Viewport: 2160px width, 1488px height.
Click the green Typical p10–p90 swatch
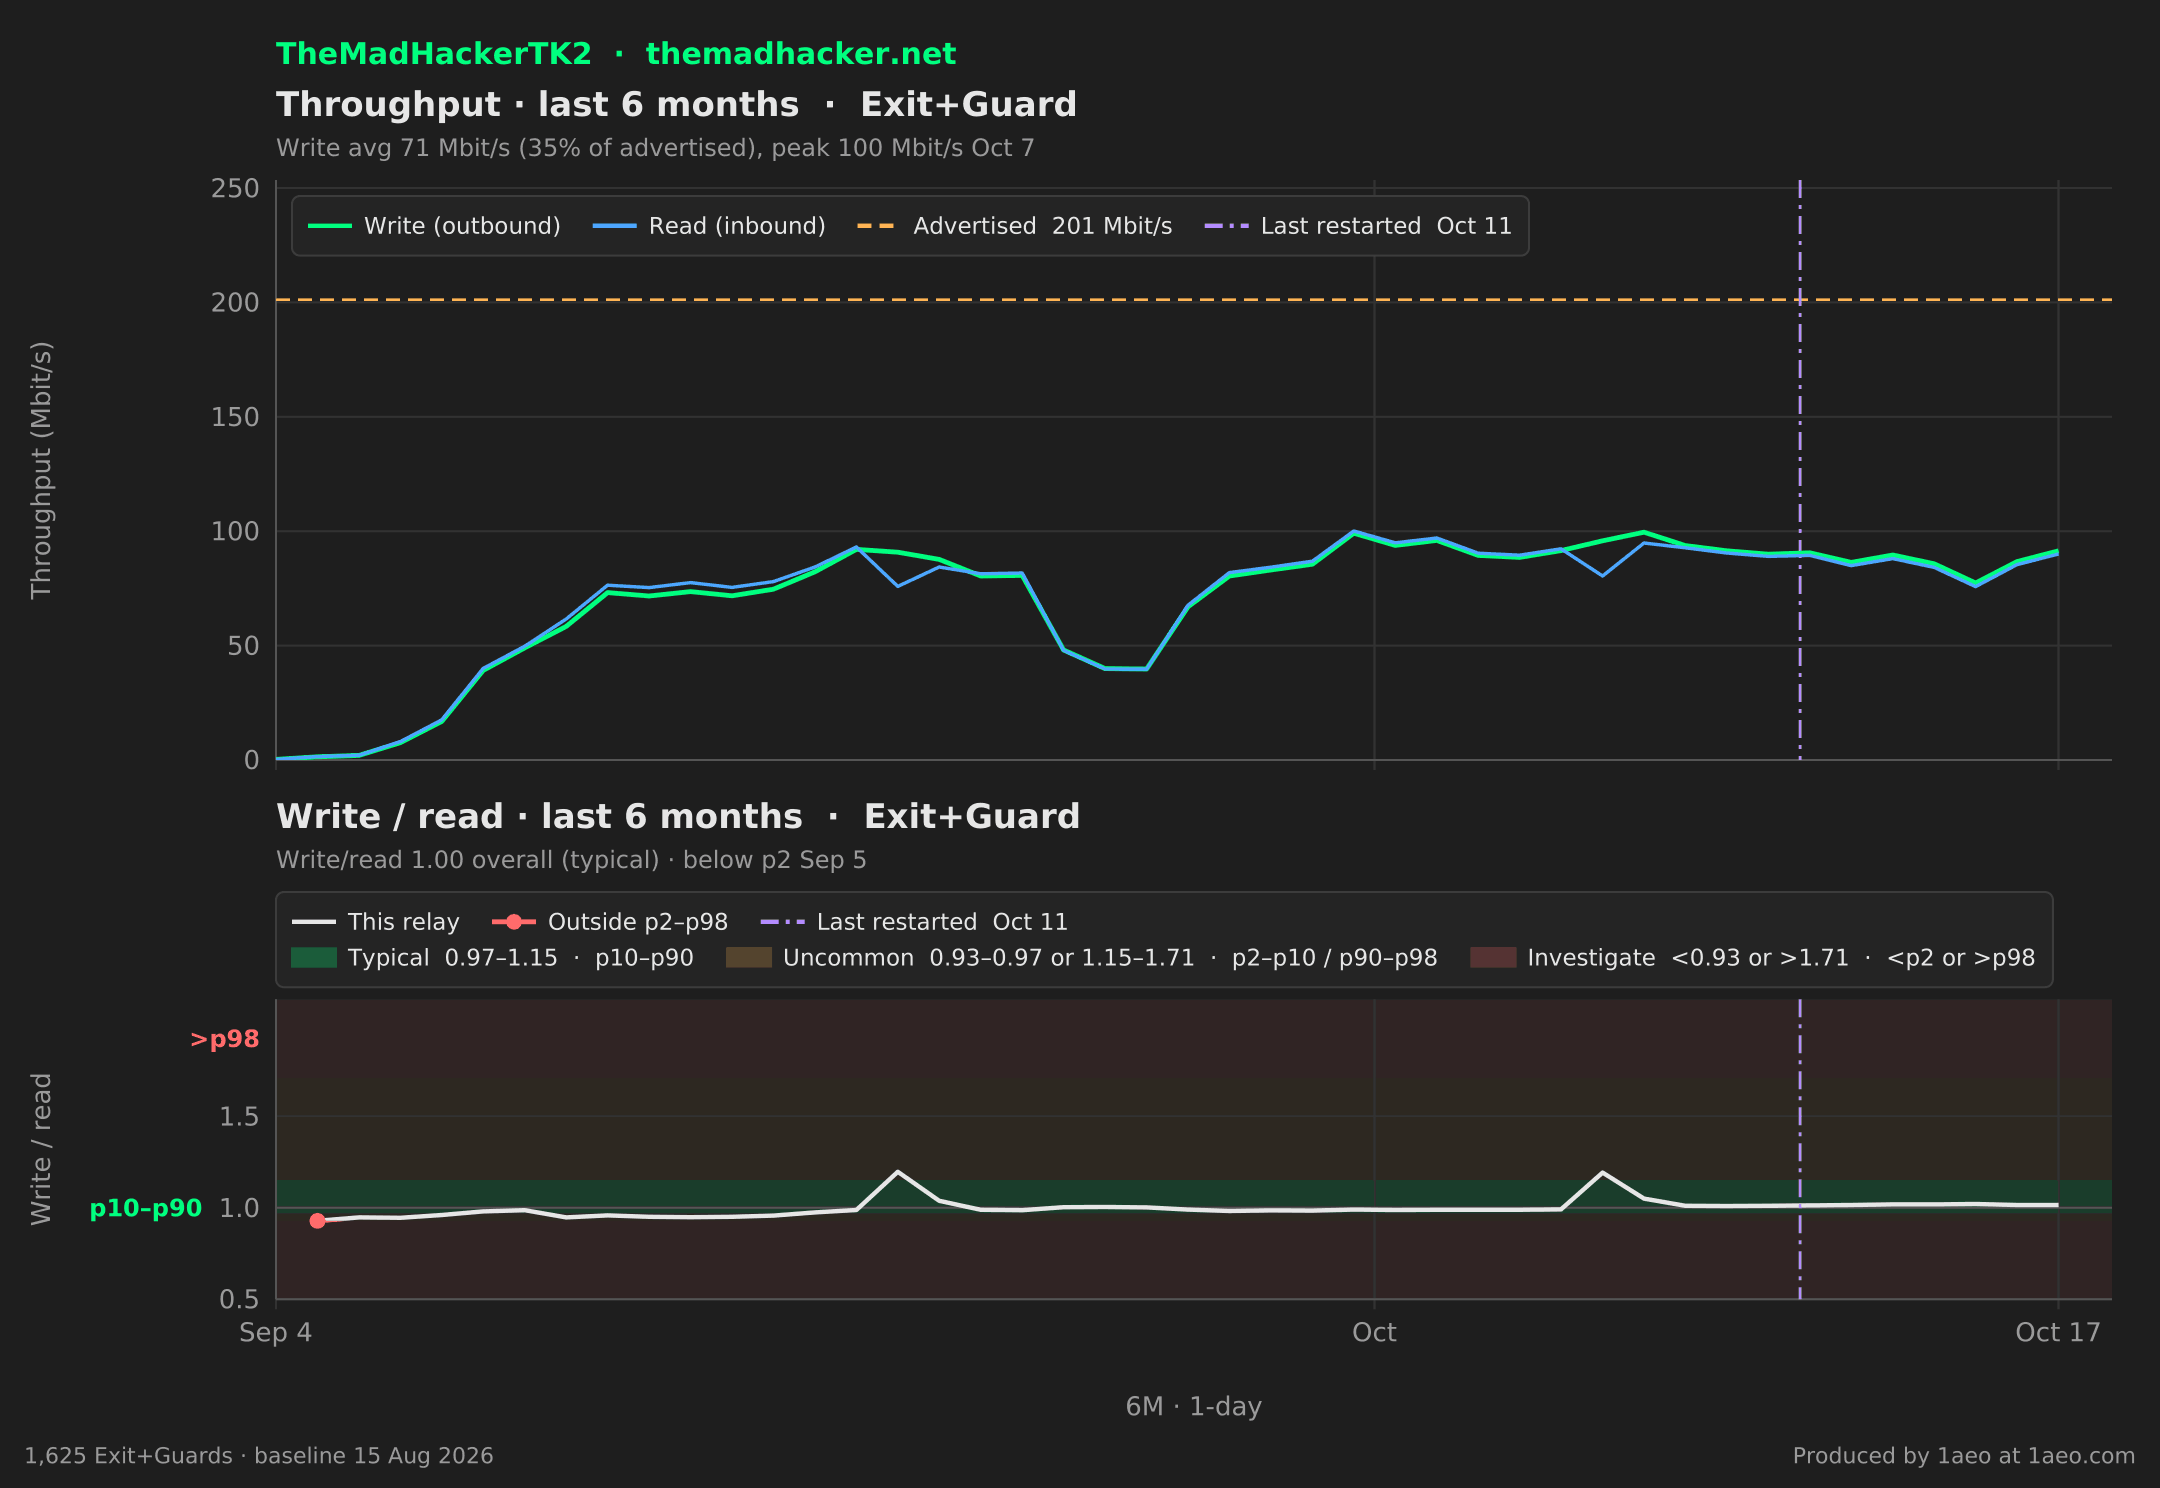click(x=314, y=958)
